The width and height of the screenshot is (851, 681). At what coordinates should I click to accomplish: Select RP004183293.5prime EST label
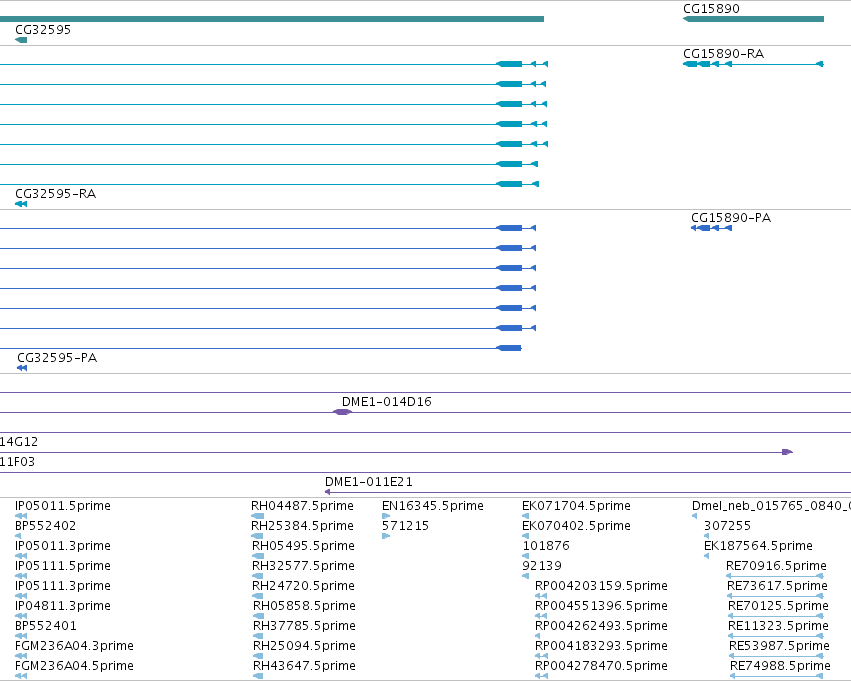(601, 646)
